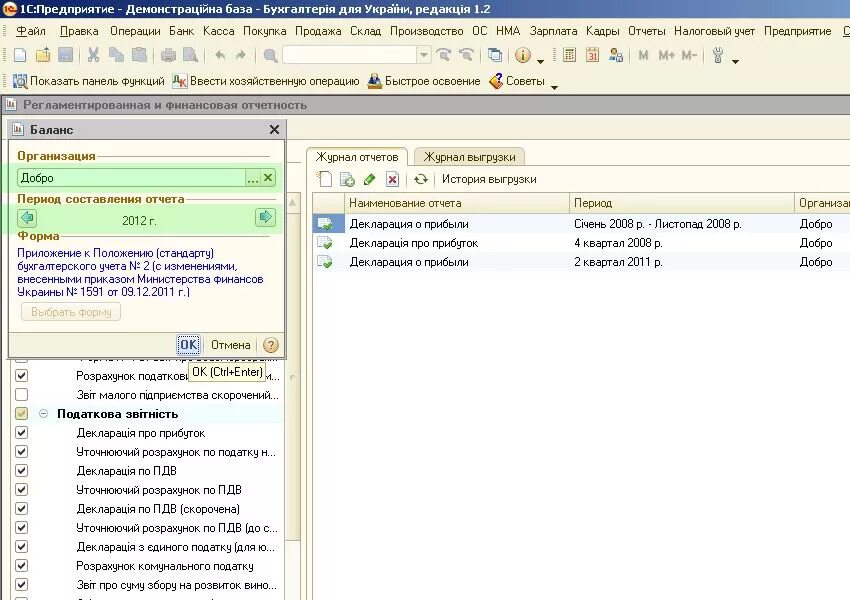Screen dimensions: 850x600
Task: Click История выгрузки button
Action: (x=489, y=179)
